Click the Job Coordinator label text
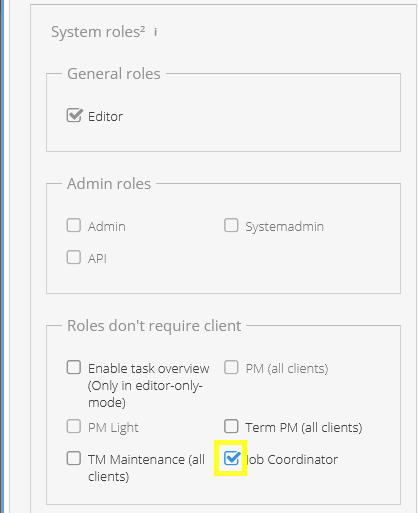Screen dimensions: 418x513 [292, 460]
